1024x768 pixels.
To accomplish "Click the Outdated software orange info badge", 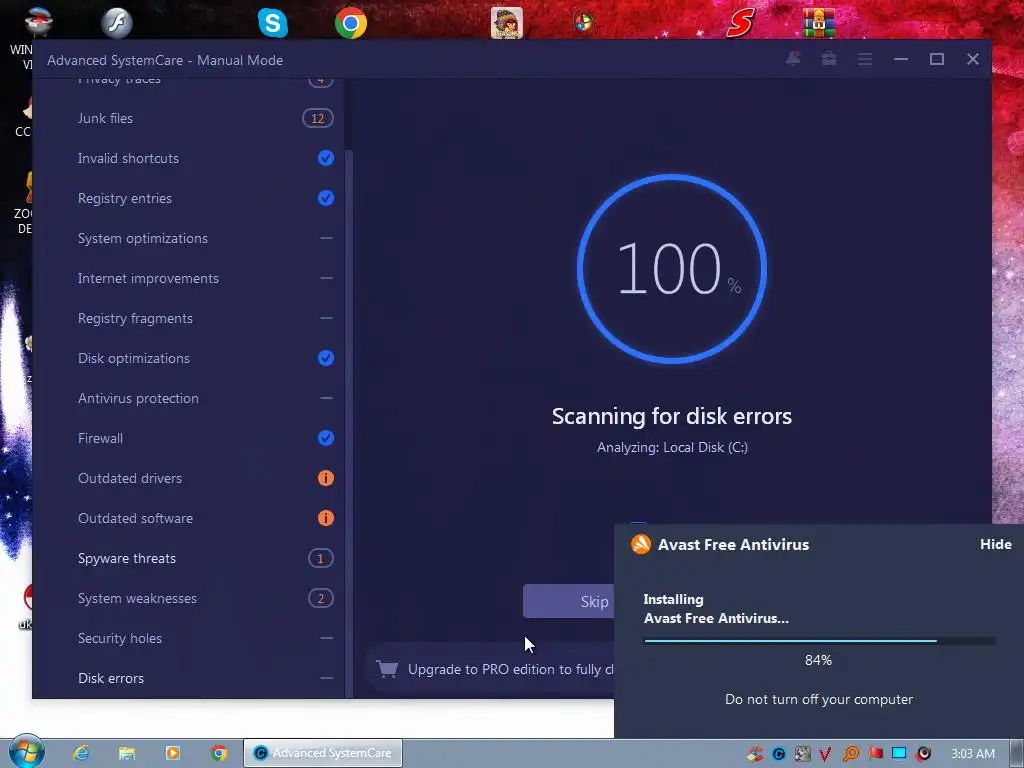I will coord(325,518).
